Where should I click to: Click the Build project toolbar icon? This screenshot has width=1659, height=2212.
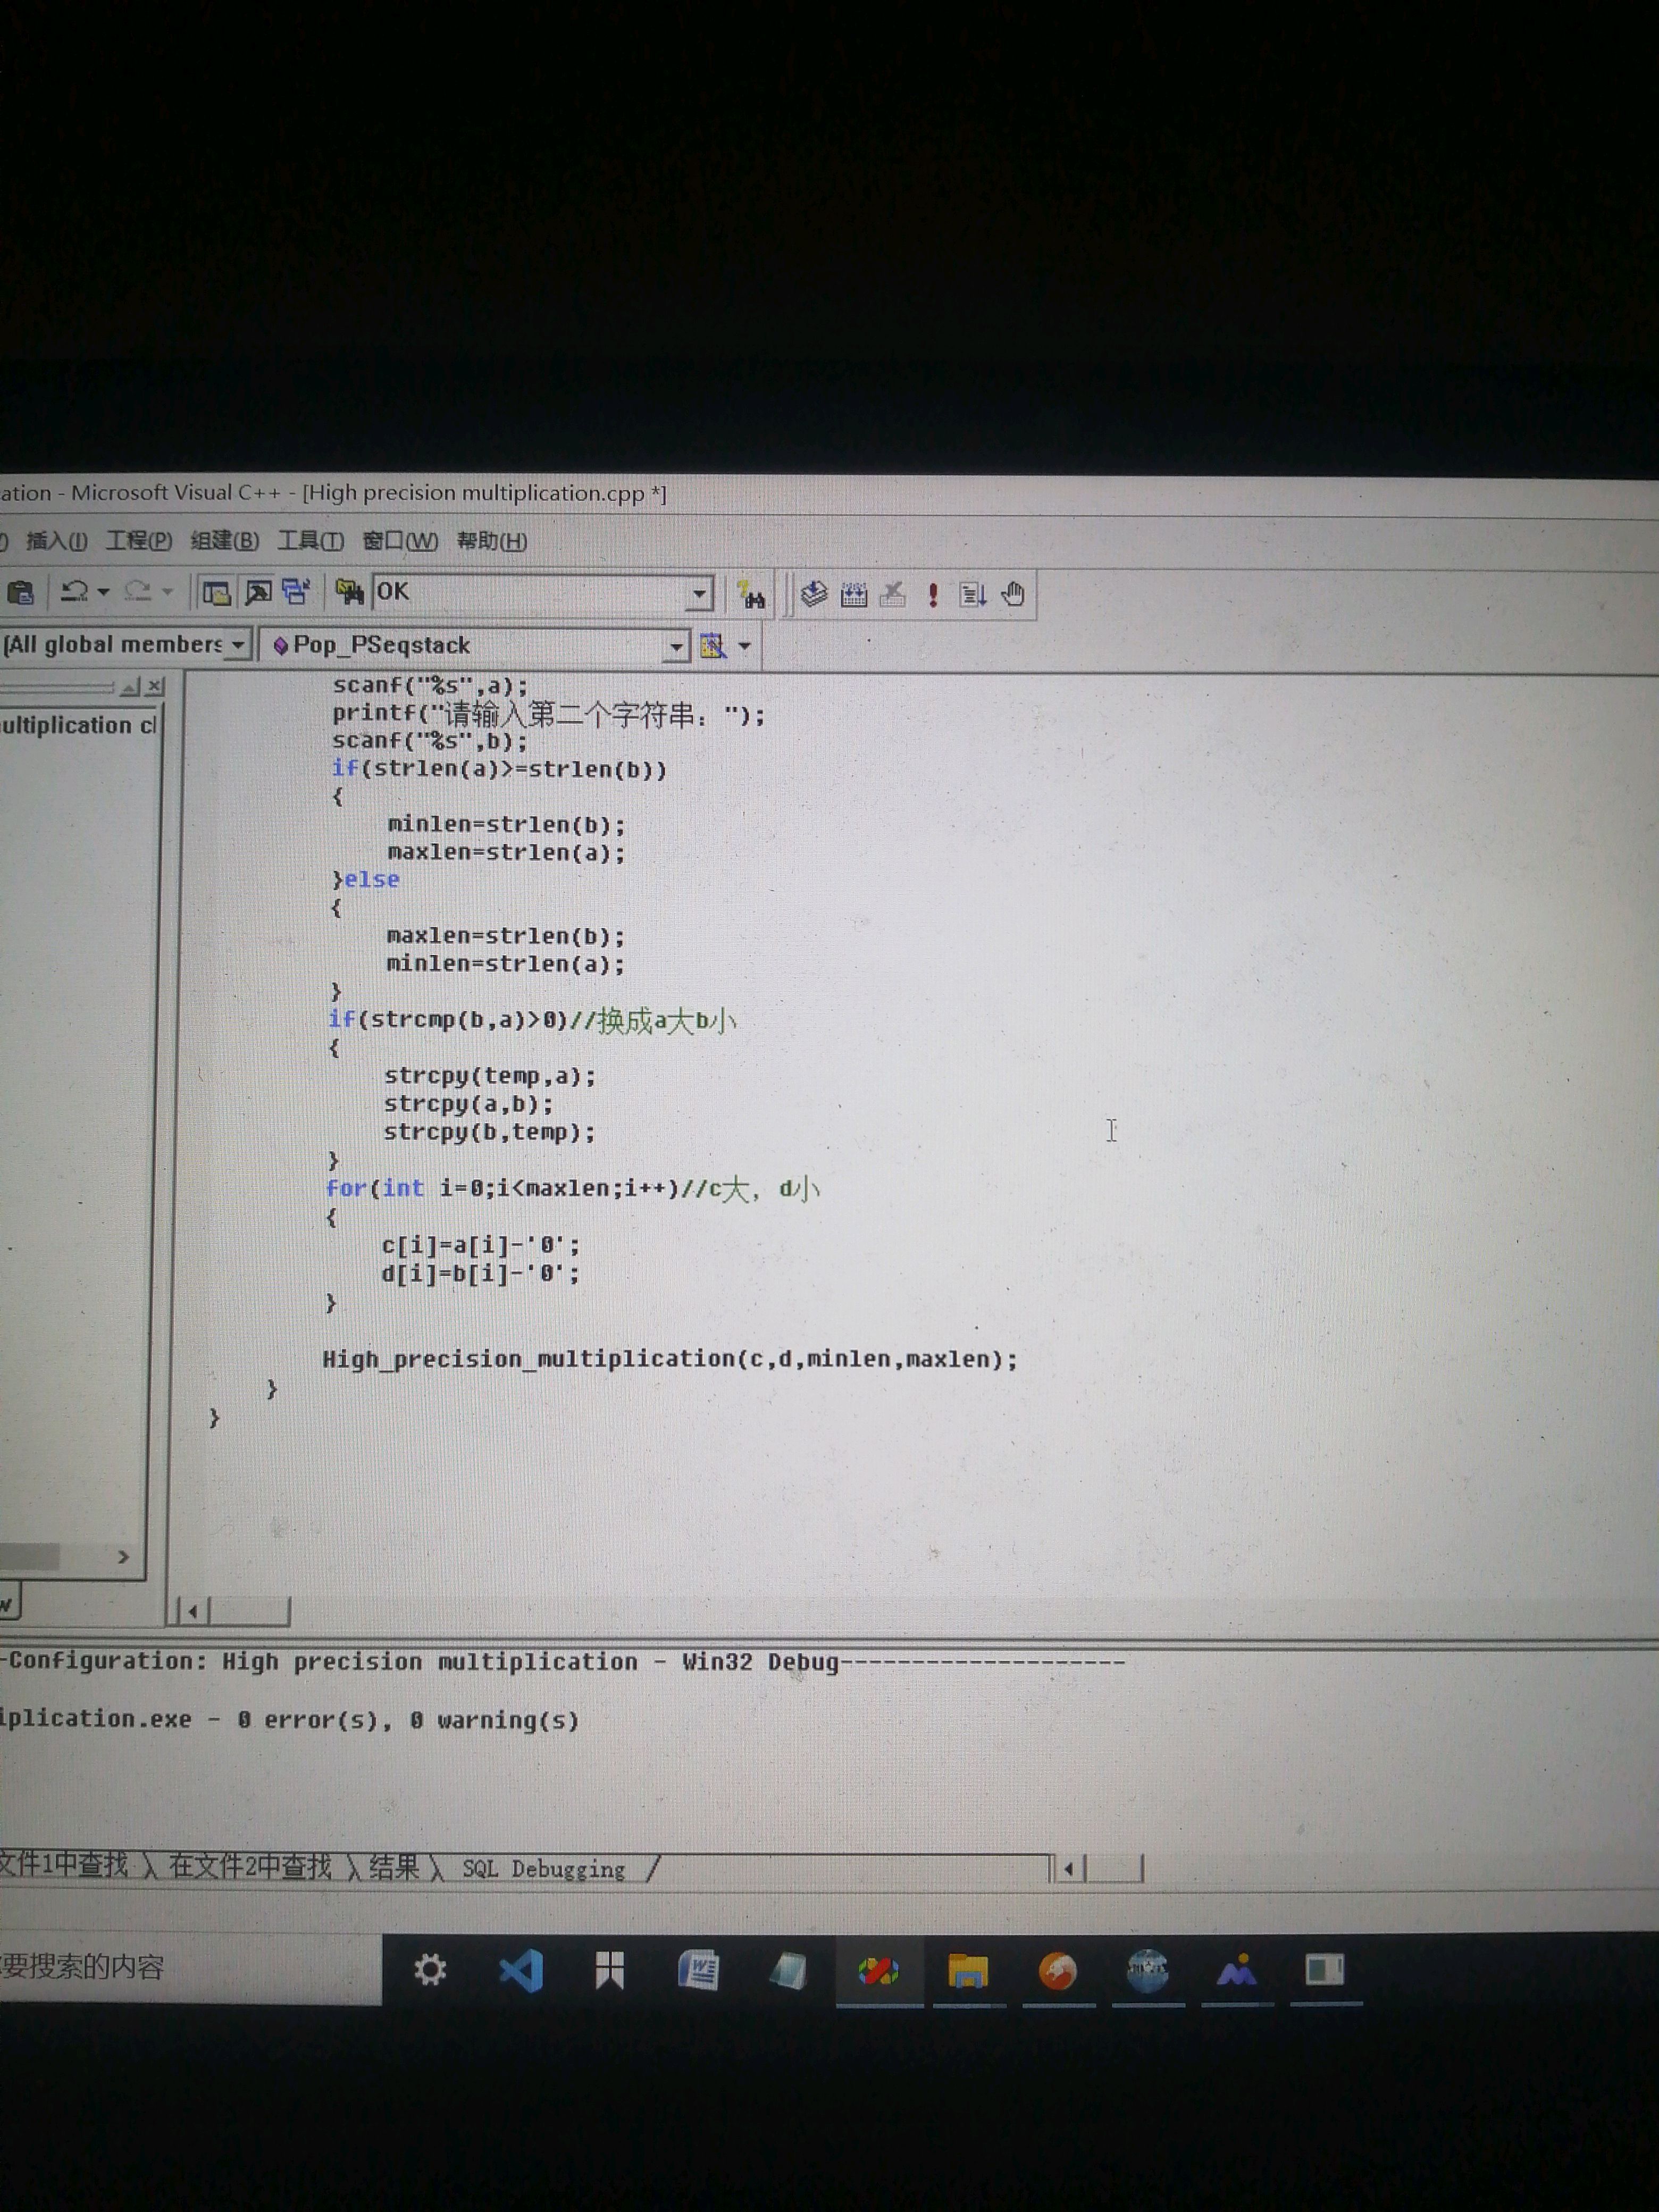tap(854, 596)
